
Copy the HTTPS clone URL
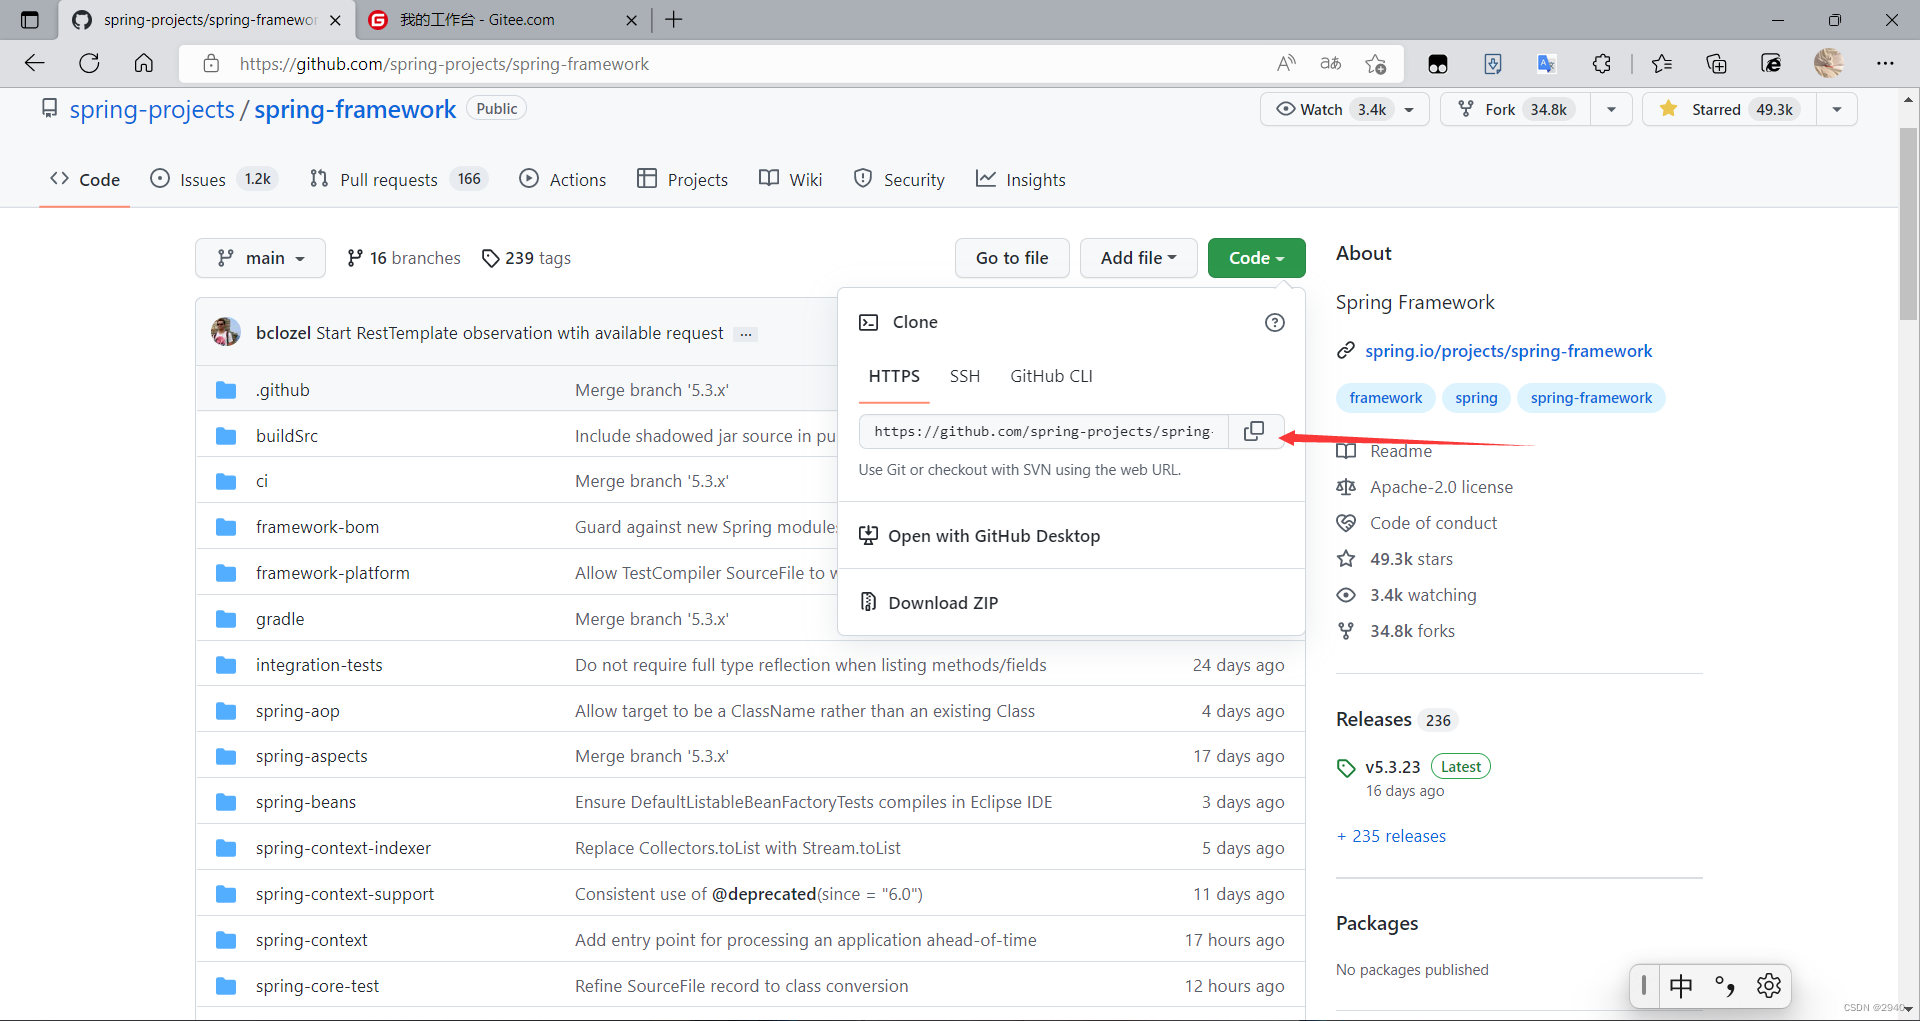click(1254, 431)
